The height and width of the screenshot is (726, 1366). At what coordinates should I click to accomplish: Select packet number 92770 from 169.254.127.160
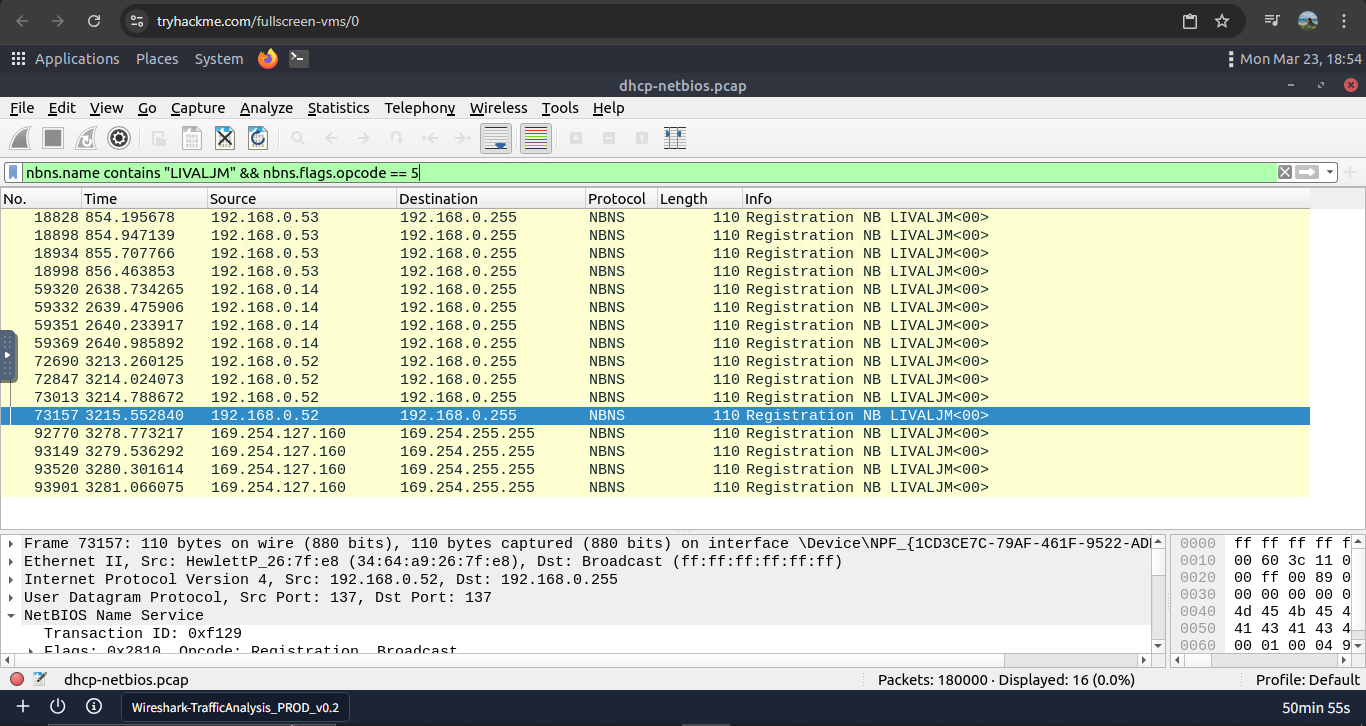click(x=655, y=434)
